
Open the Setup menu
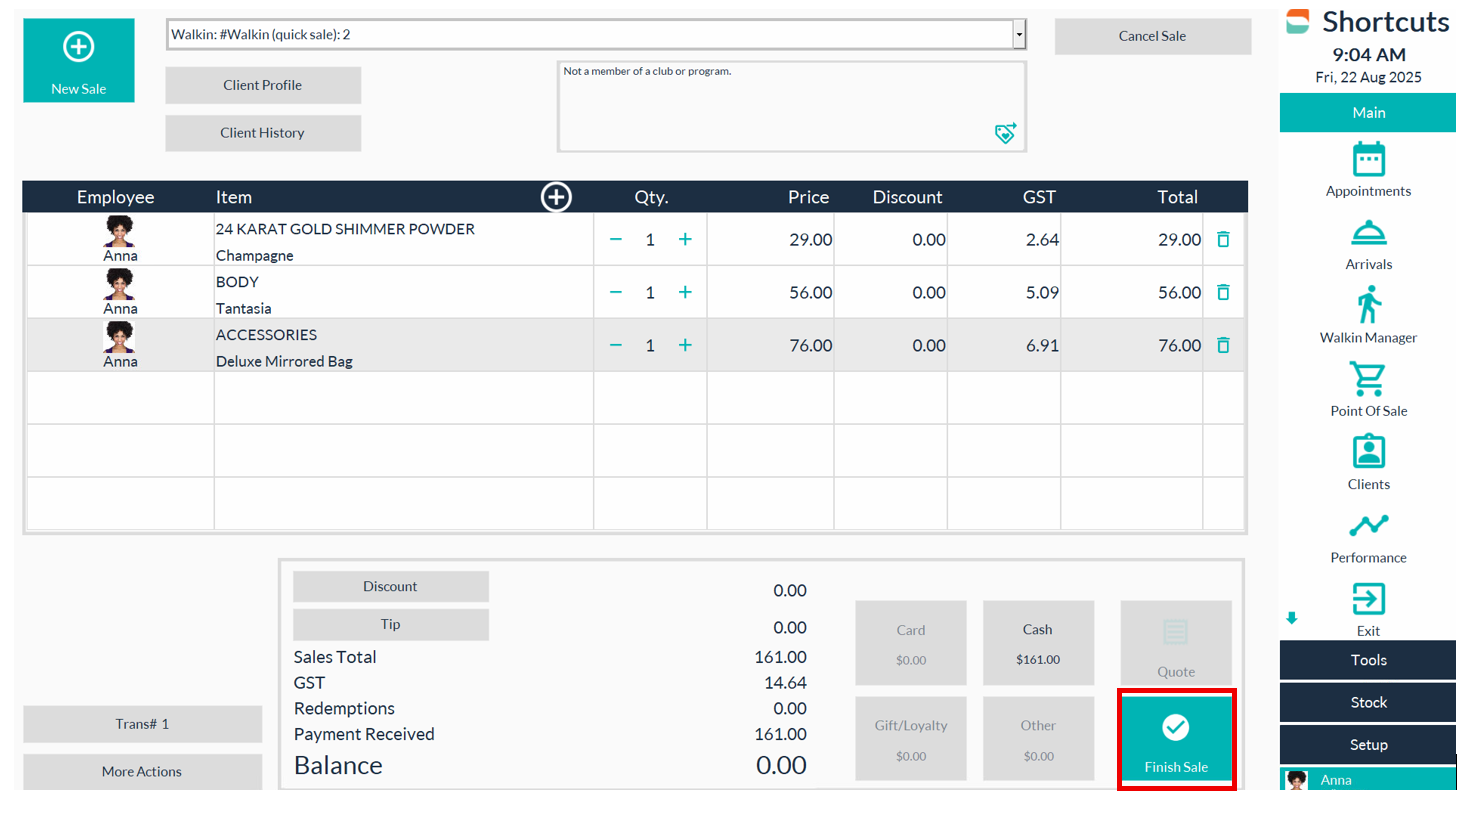(x=1368, y=745)
